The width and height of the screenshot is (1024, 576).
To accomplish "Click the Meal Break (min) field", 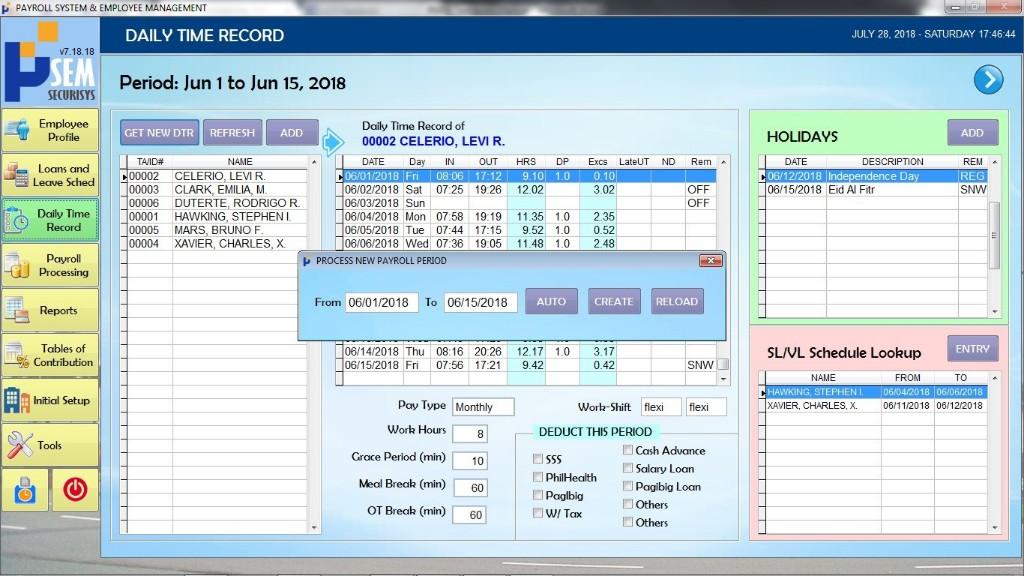I will click(x=469, y=488).
